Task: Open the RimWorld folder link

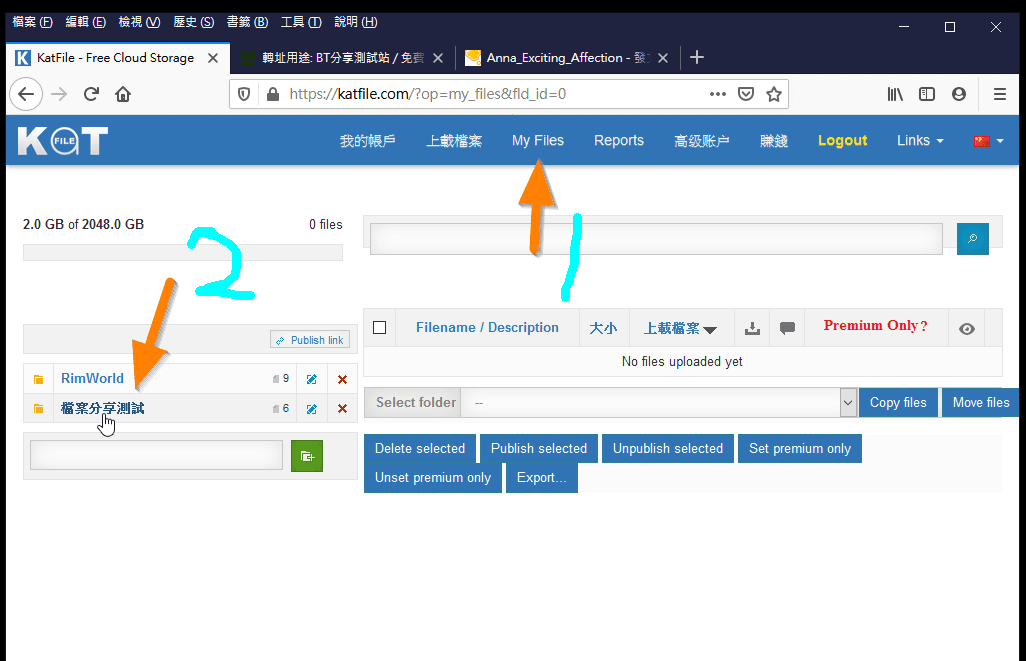Action: coord(92,379)
